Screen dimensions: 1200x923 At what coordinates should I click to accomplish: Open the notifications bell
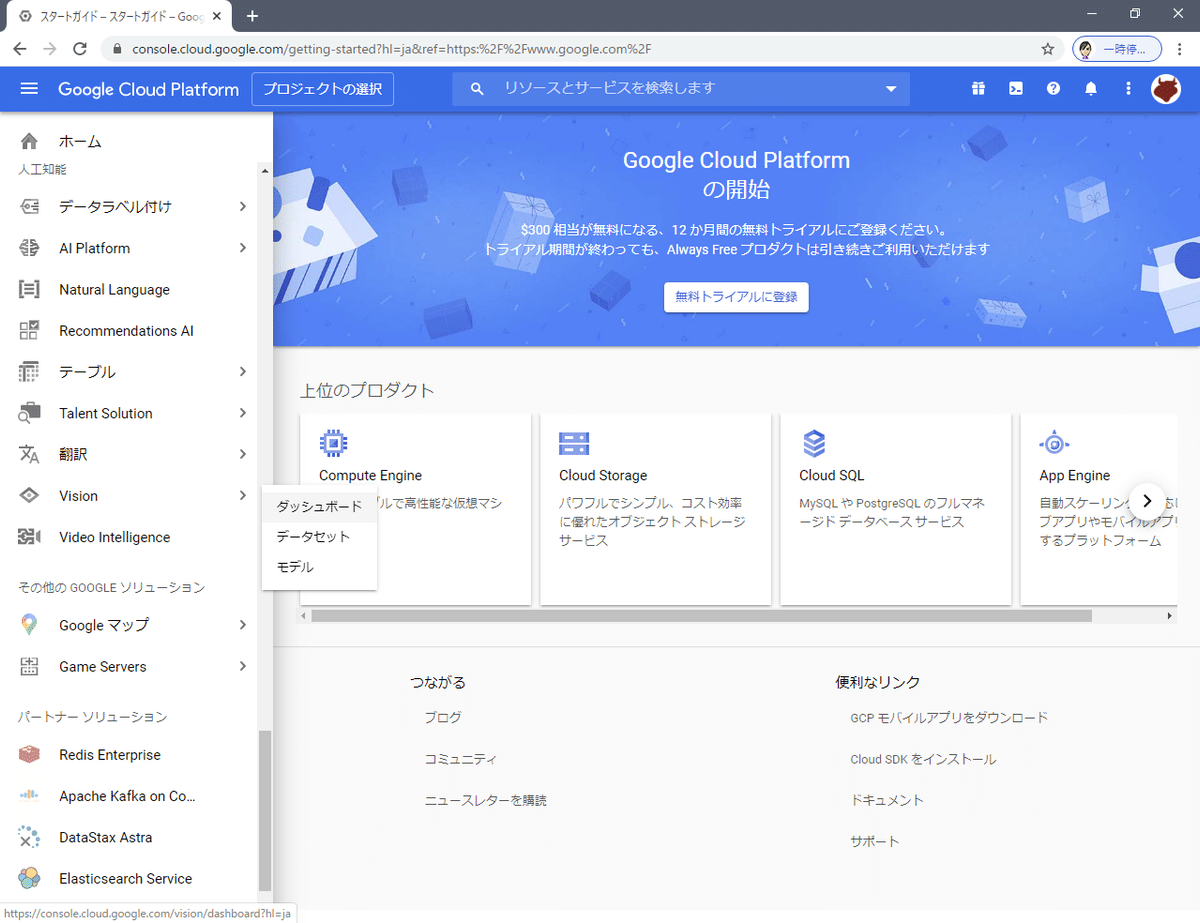tap(1091, 89)
